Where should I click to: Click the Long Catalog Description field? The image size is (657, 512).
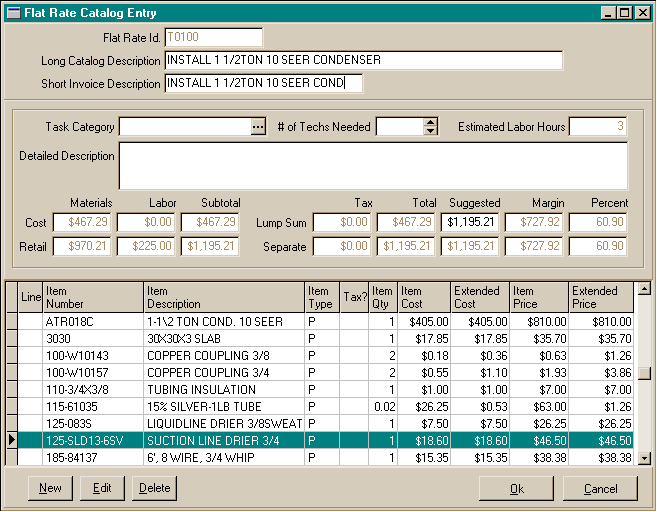(x=363, y=60)
